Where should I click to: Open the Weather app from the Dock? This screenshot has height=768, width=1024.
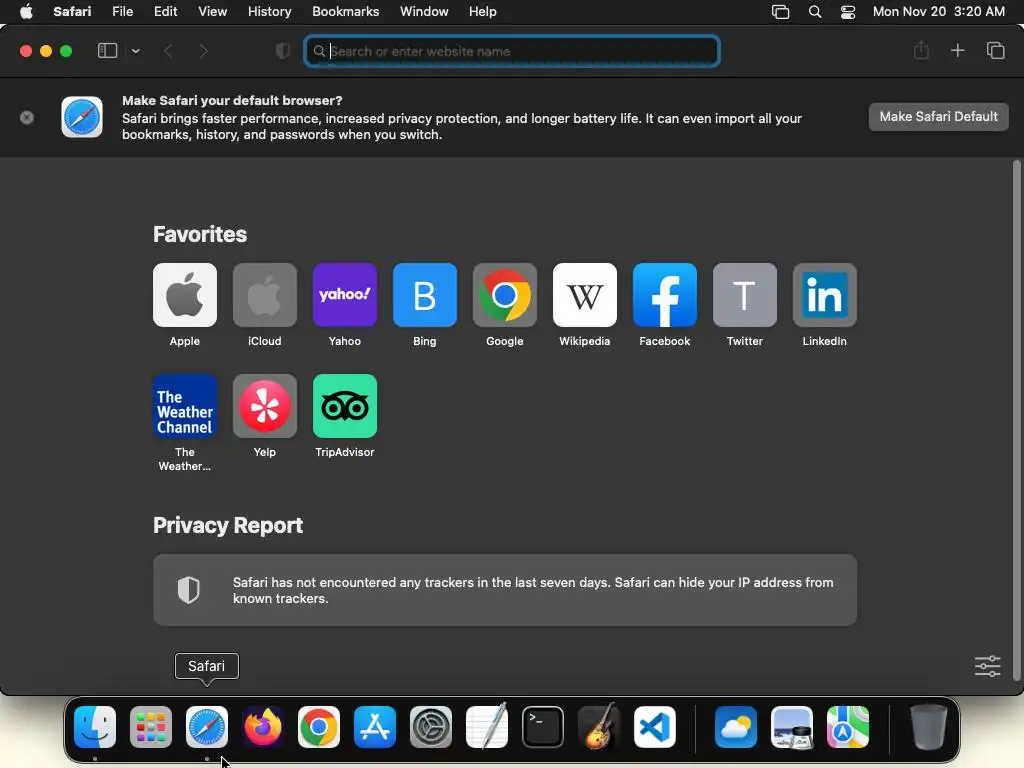[x=736, y=726]
